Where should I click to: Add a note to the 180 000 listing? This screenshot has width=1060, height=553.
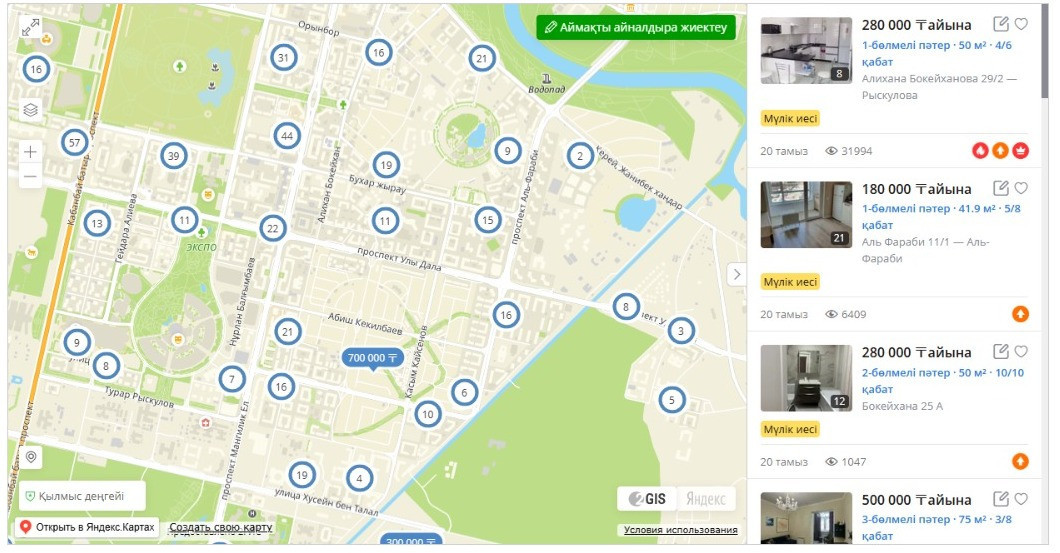tap(1001, 188)
